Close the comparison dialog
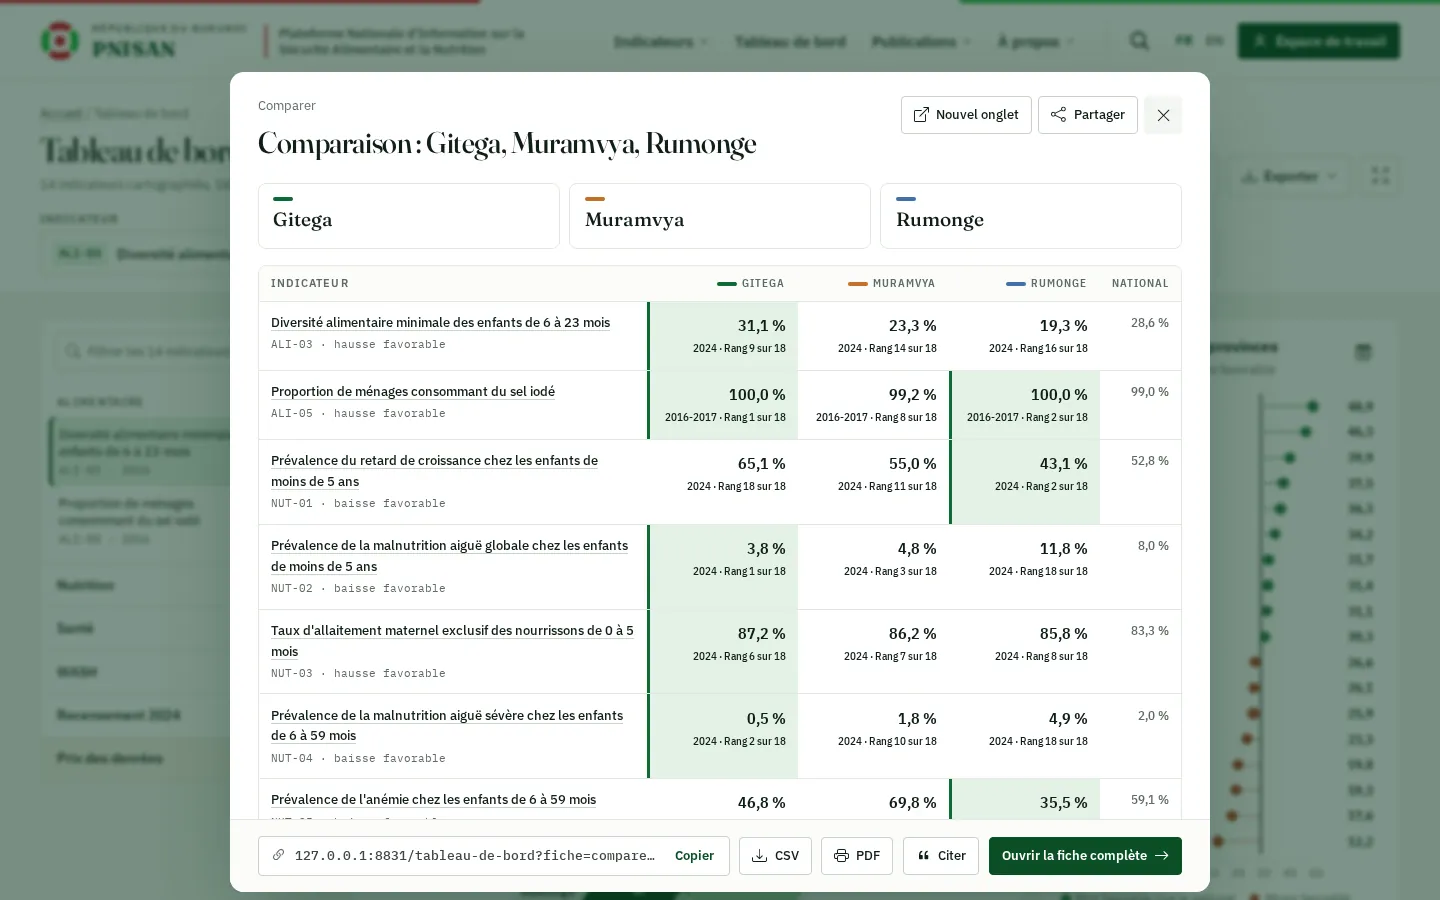Viewport: 1440px width, 900px height. (x=1163, y=115)
